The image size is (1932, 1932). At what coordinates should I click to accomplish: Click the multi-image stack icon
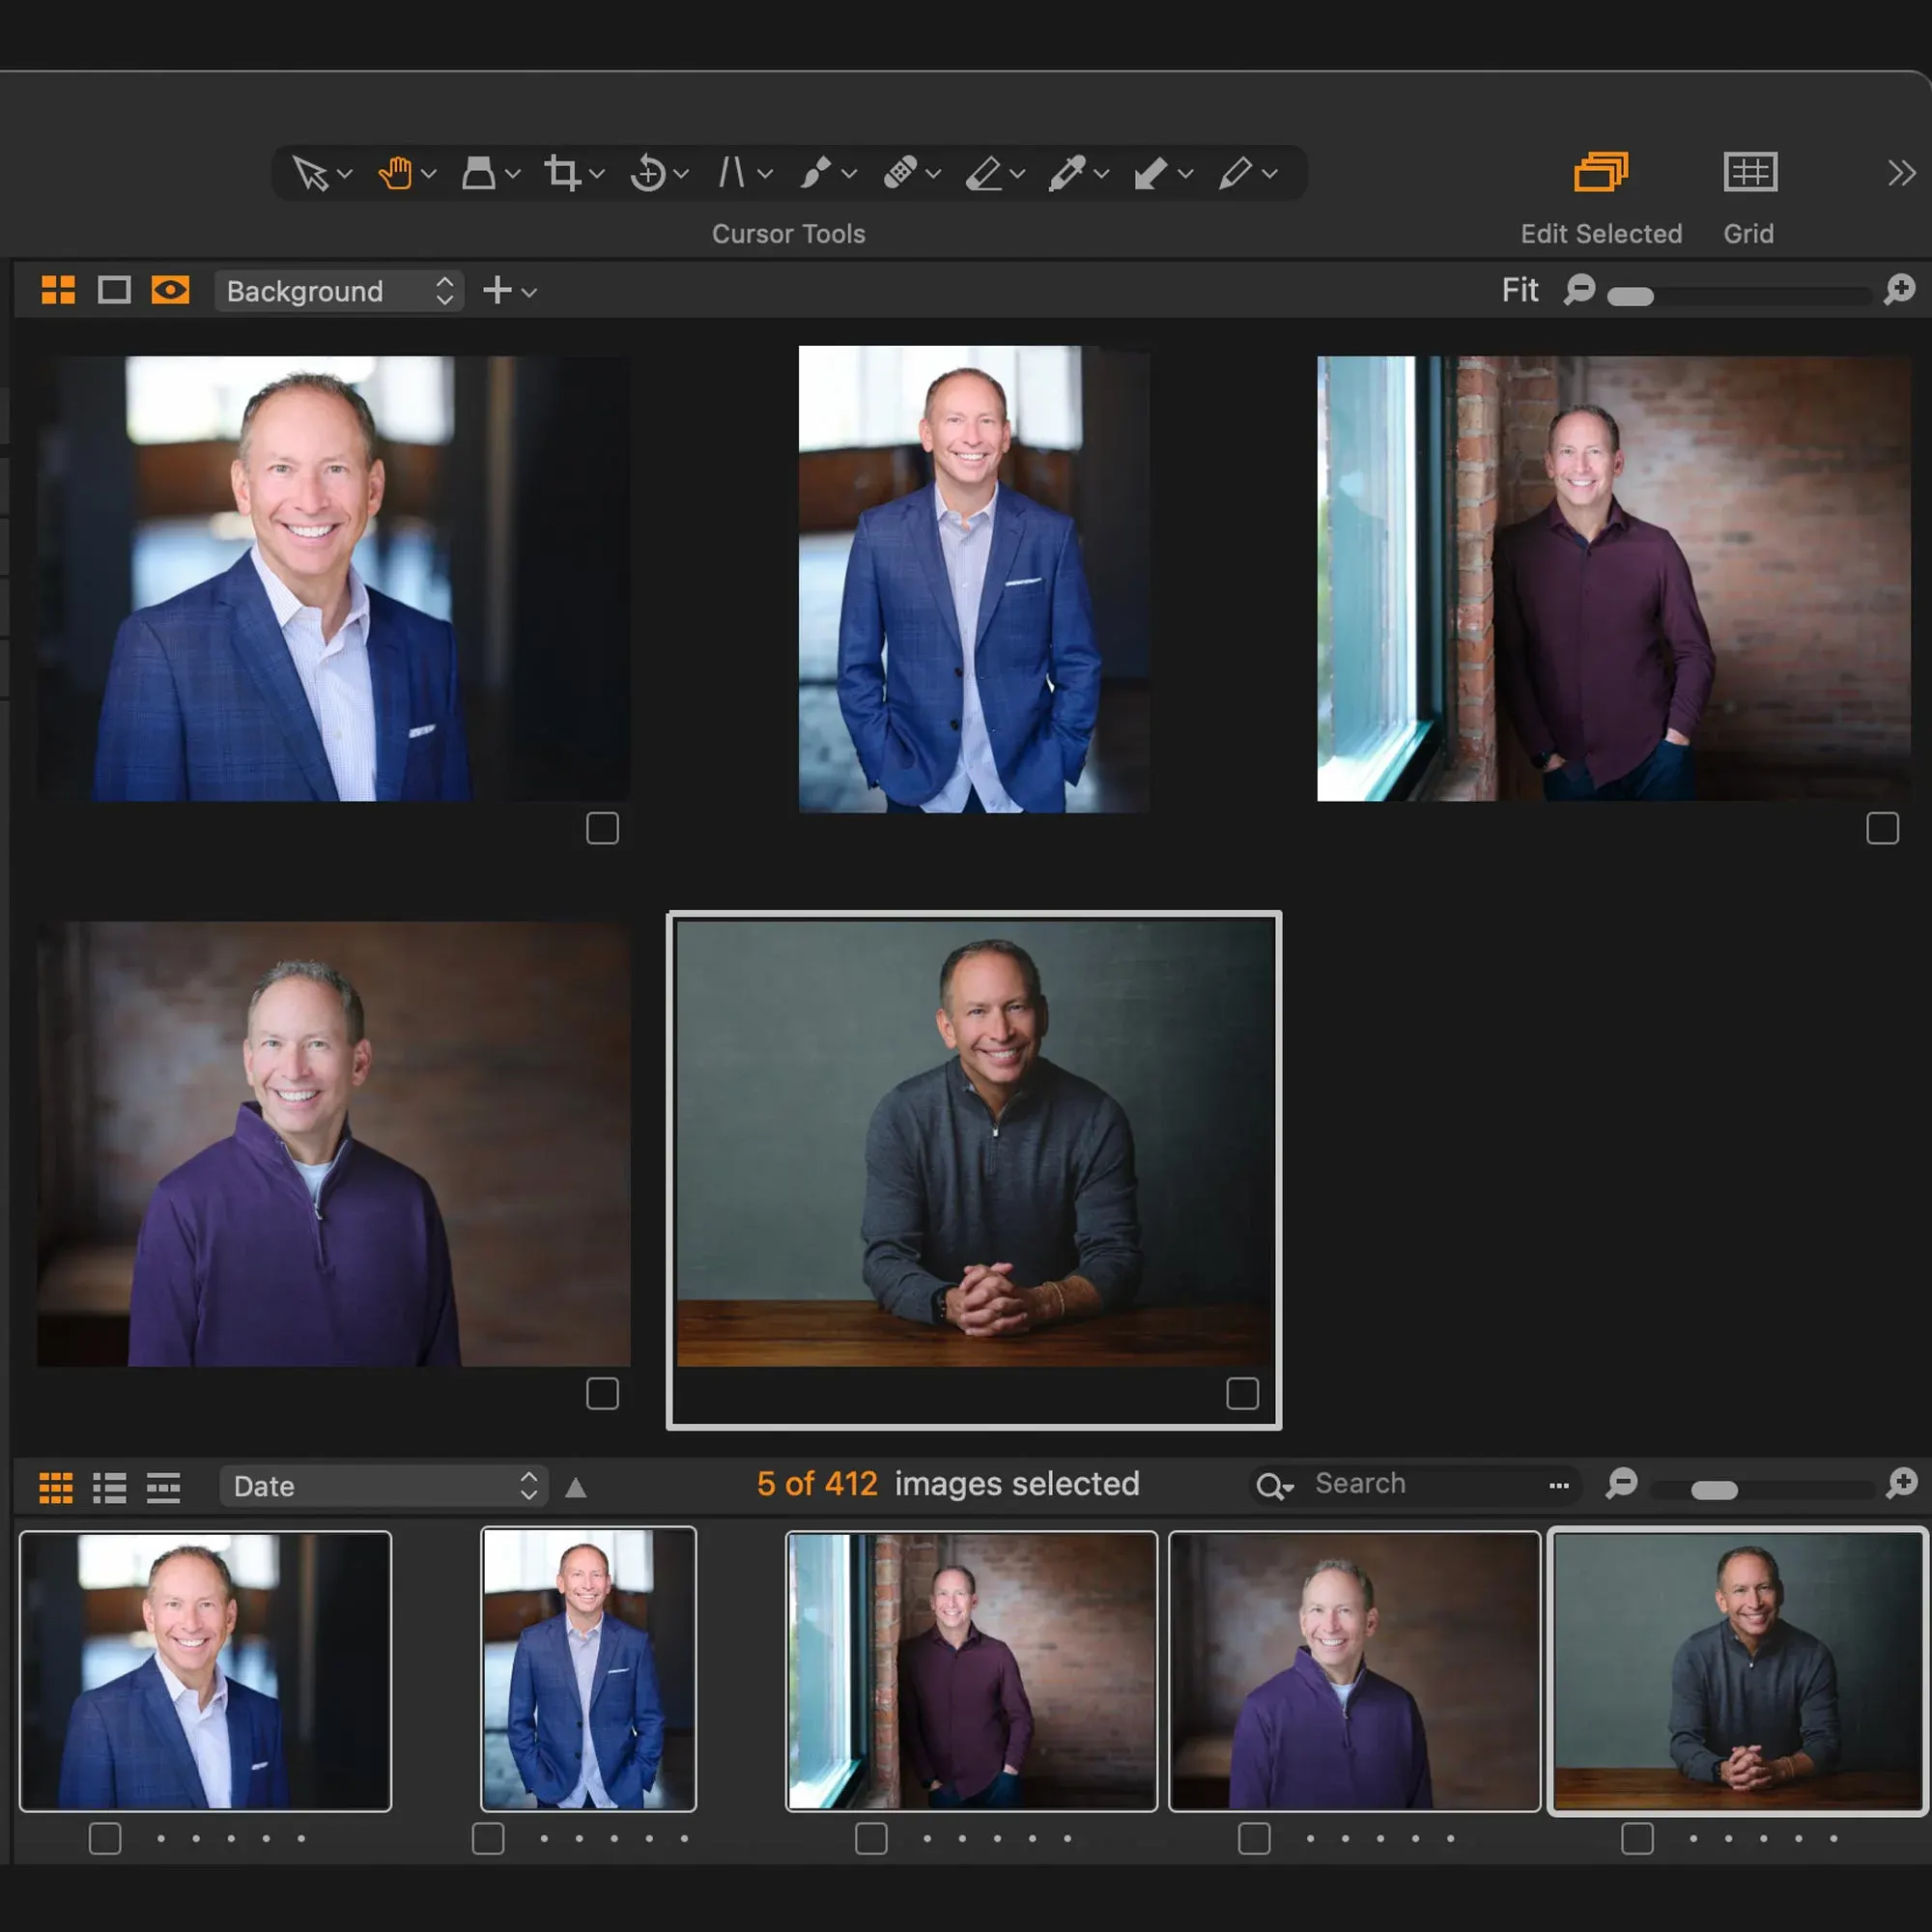(1602, 172)
